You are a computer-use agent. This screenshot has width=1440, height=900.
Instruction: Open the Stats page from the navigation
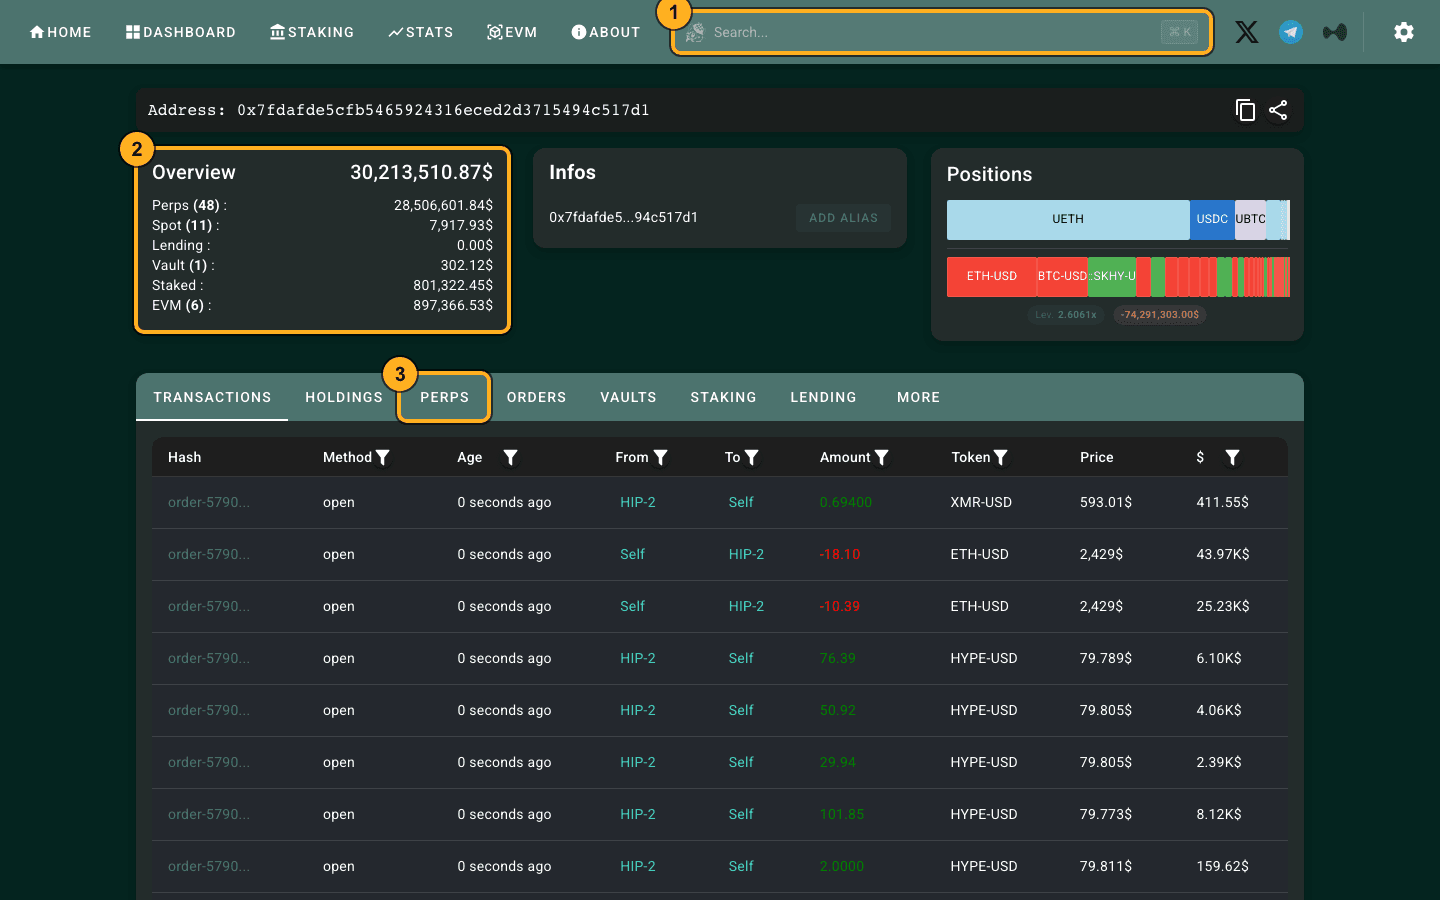421,32
